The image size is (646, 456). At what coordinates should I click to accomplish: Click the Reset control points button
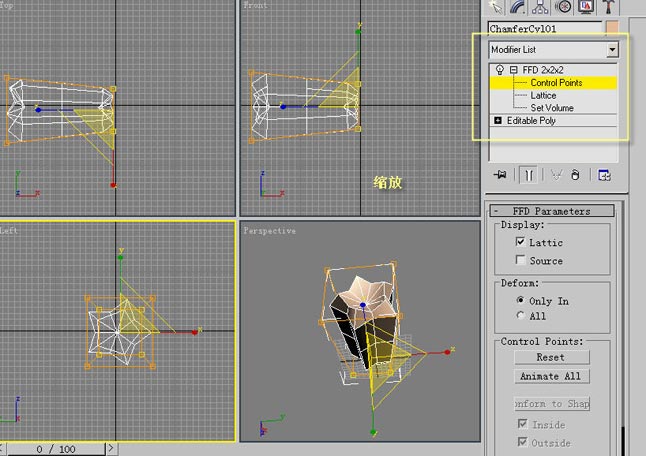coord(552,357)
